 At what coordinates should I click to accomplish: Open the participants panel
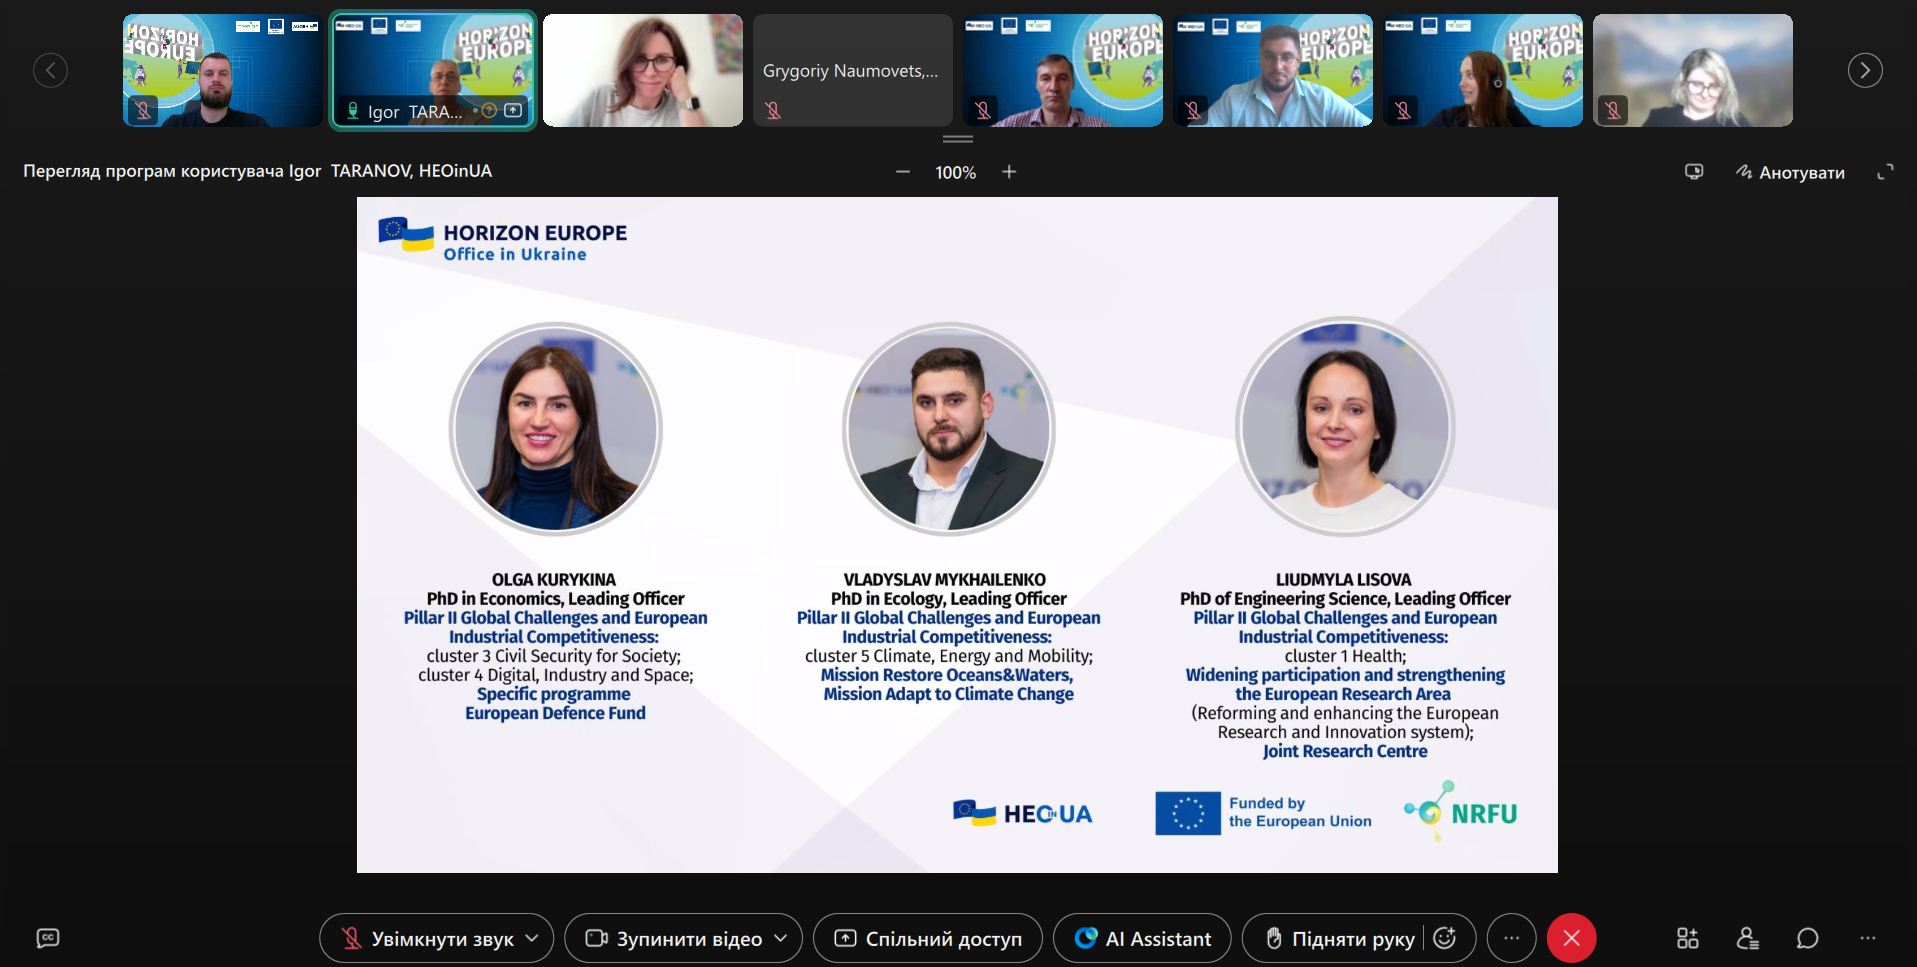[x=1748, y=938]
